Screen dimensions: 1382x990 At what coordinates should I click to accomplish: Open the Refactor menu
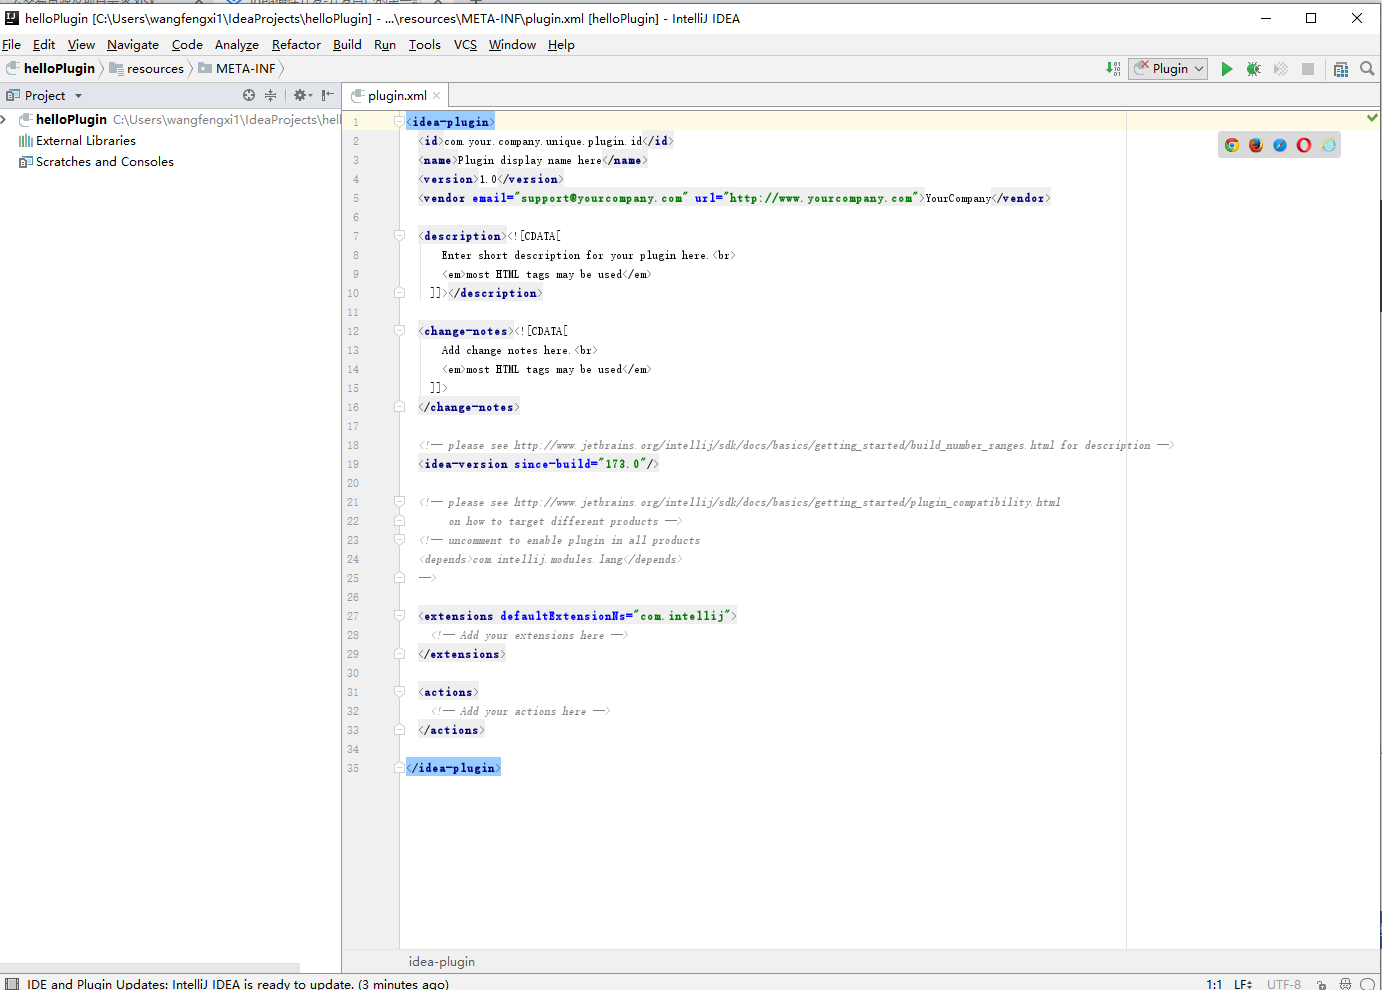click(296, 45)
